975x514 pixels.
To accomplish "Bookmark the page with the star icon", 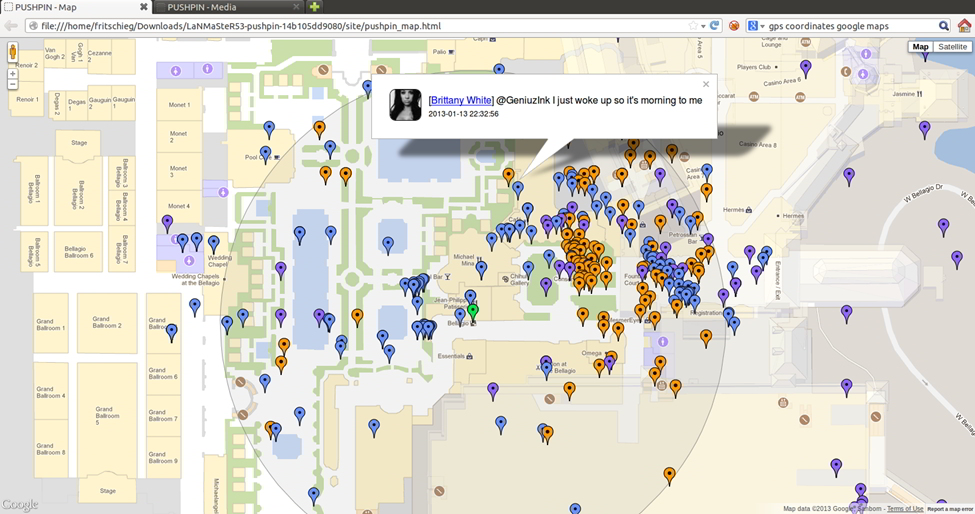I will (693, 26).
